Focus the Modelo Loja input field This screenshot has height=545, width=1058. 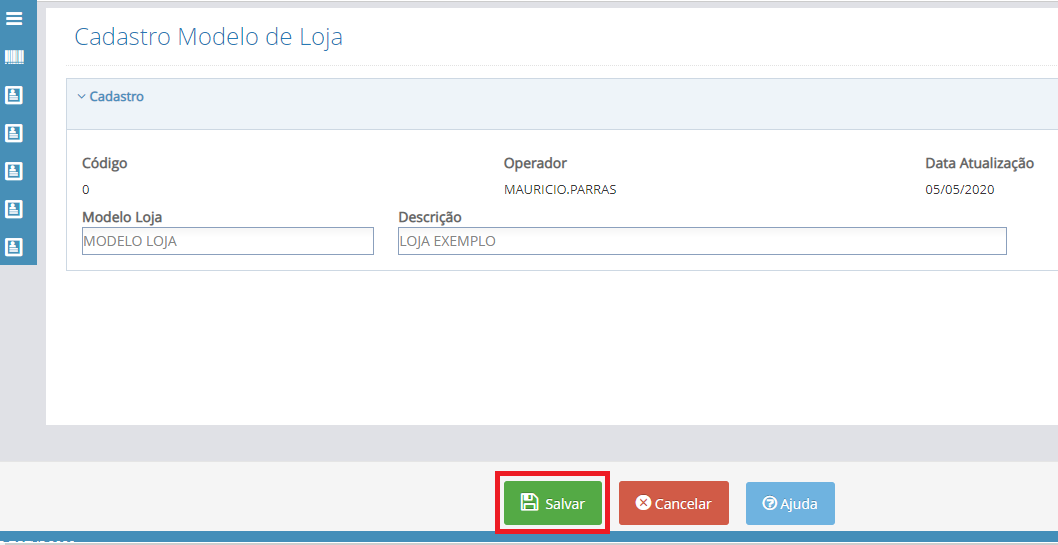click(x=227, y=241)
